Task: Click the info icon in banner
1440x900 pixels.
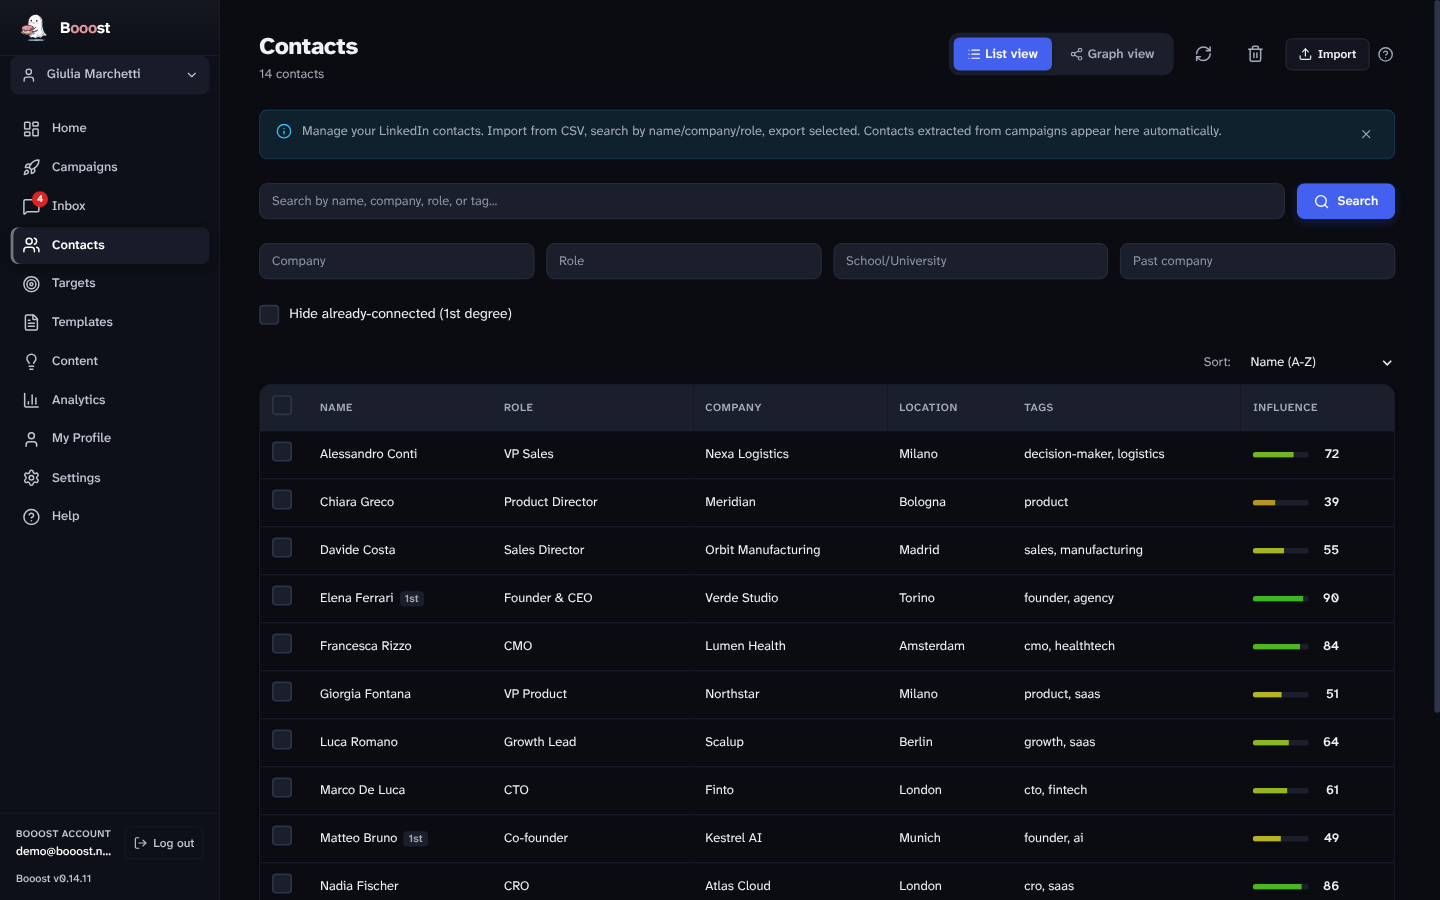Action: [284, 131]
